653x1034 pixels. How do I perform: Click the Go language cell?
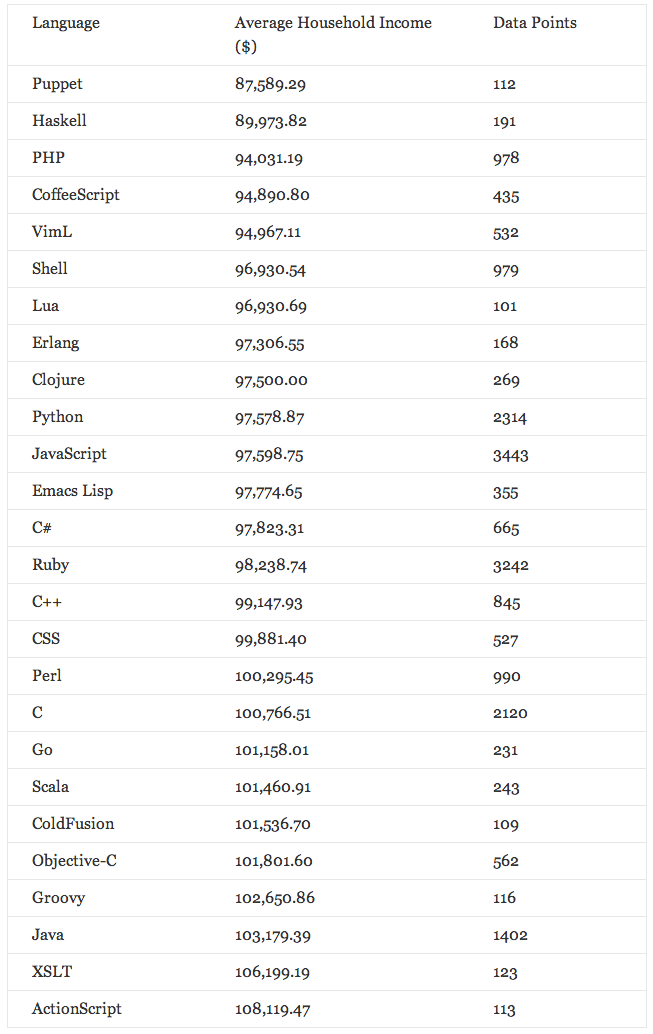42,750
